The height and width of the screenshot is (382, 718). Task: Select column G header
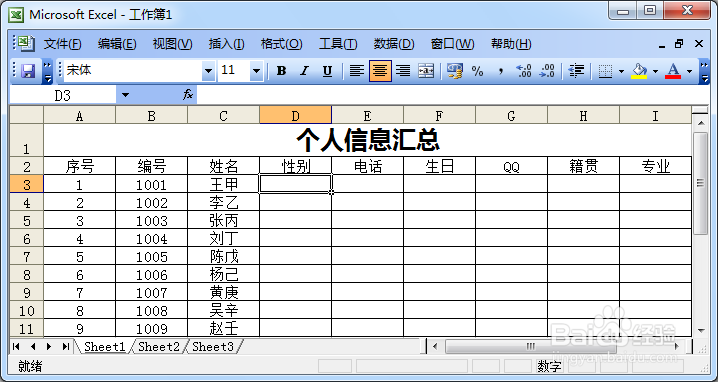coord(511,115)
